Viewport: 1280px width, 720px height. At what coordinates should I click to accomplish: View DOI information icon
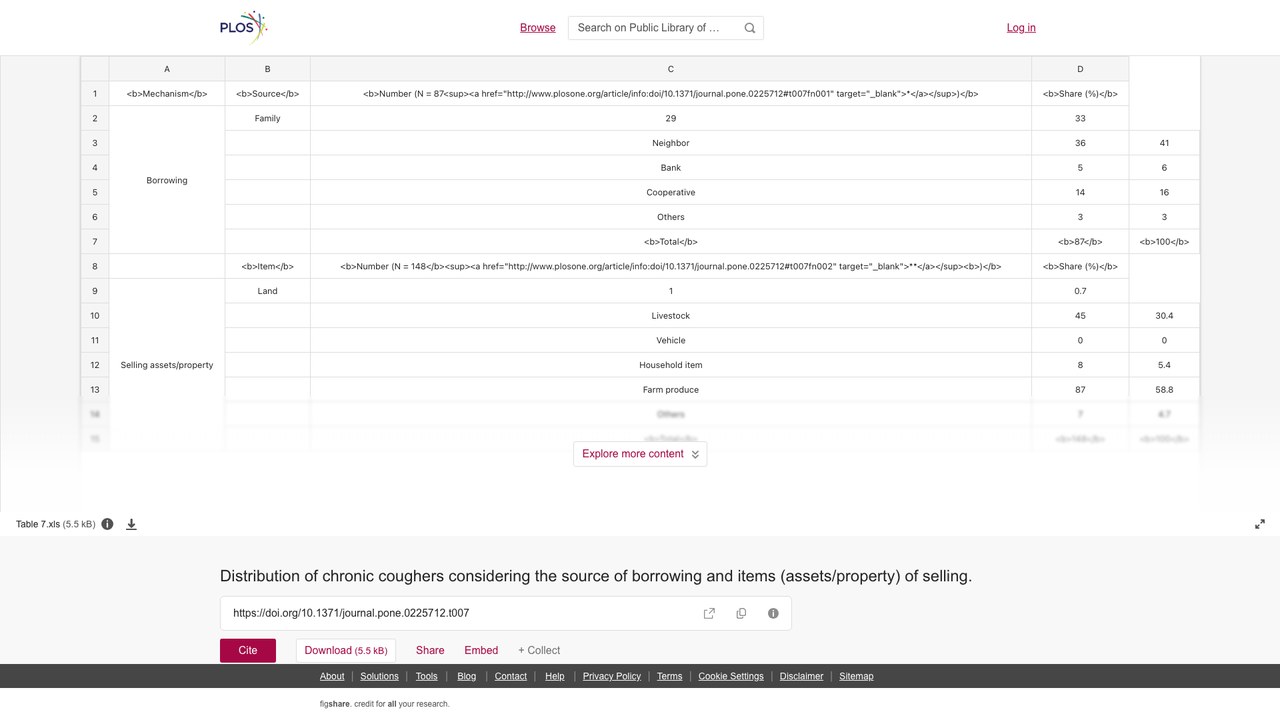pos(773,613)
